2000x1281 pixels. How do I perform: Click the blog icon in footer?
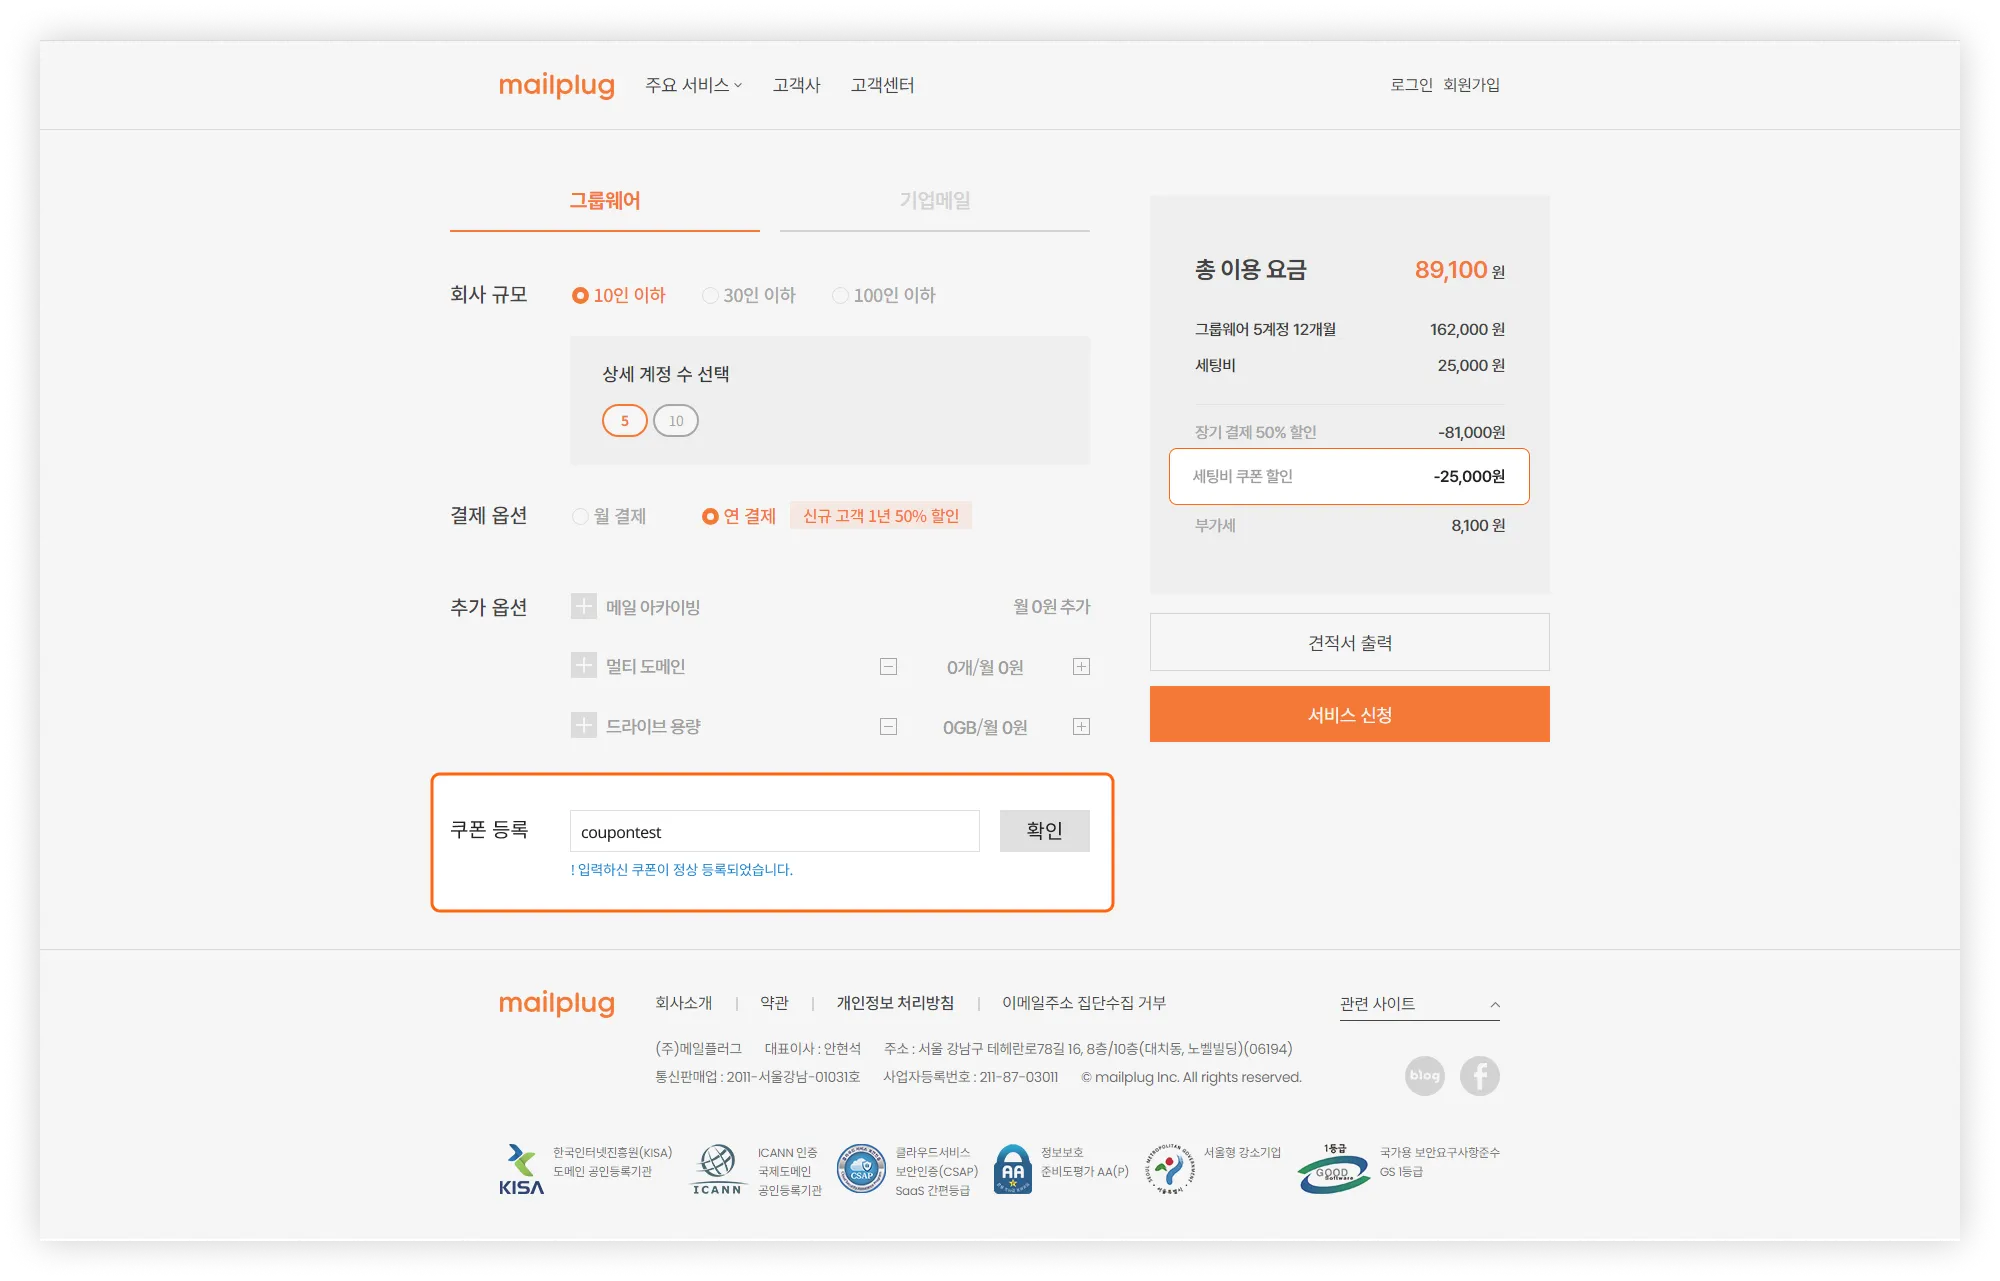tap(1424, 1076)
